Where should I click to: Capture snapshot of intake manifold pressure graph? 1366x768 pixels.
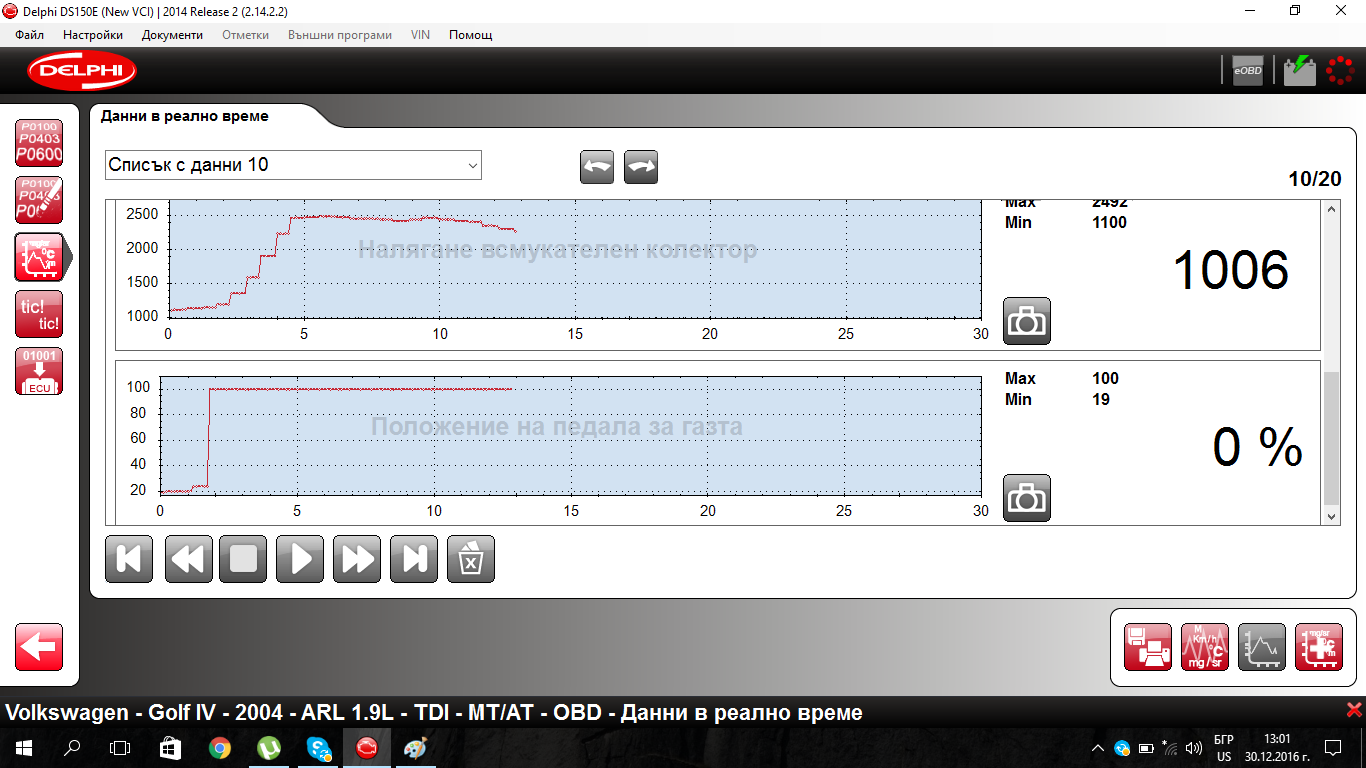(x=1026, y=321)
